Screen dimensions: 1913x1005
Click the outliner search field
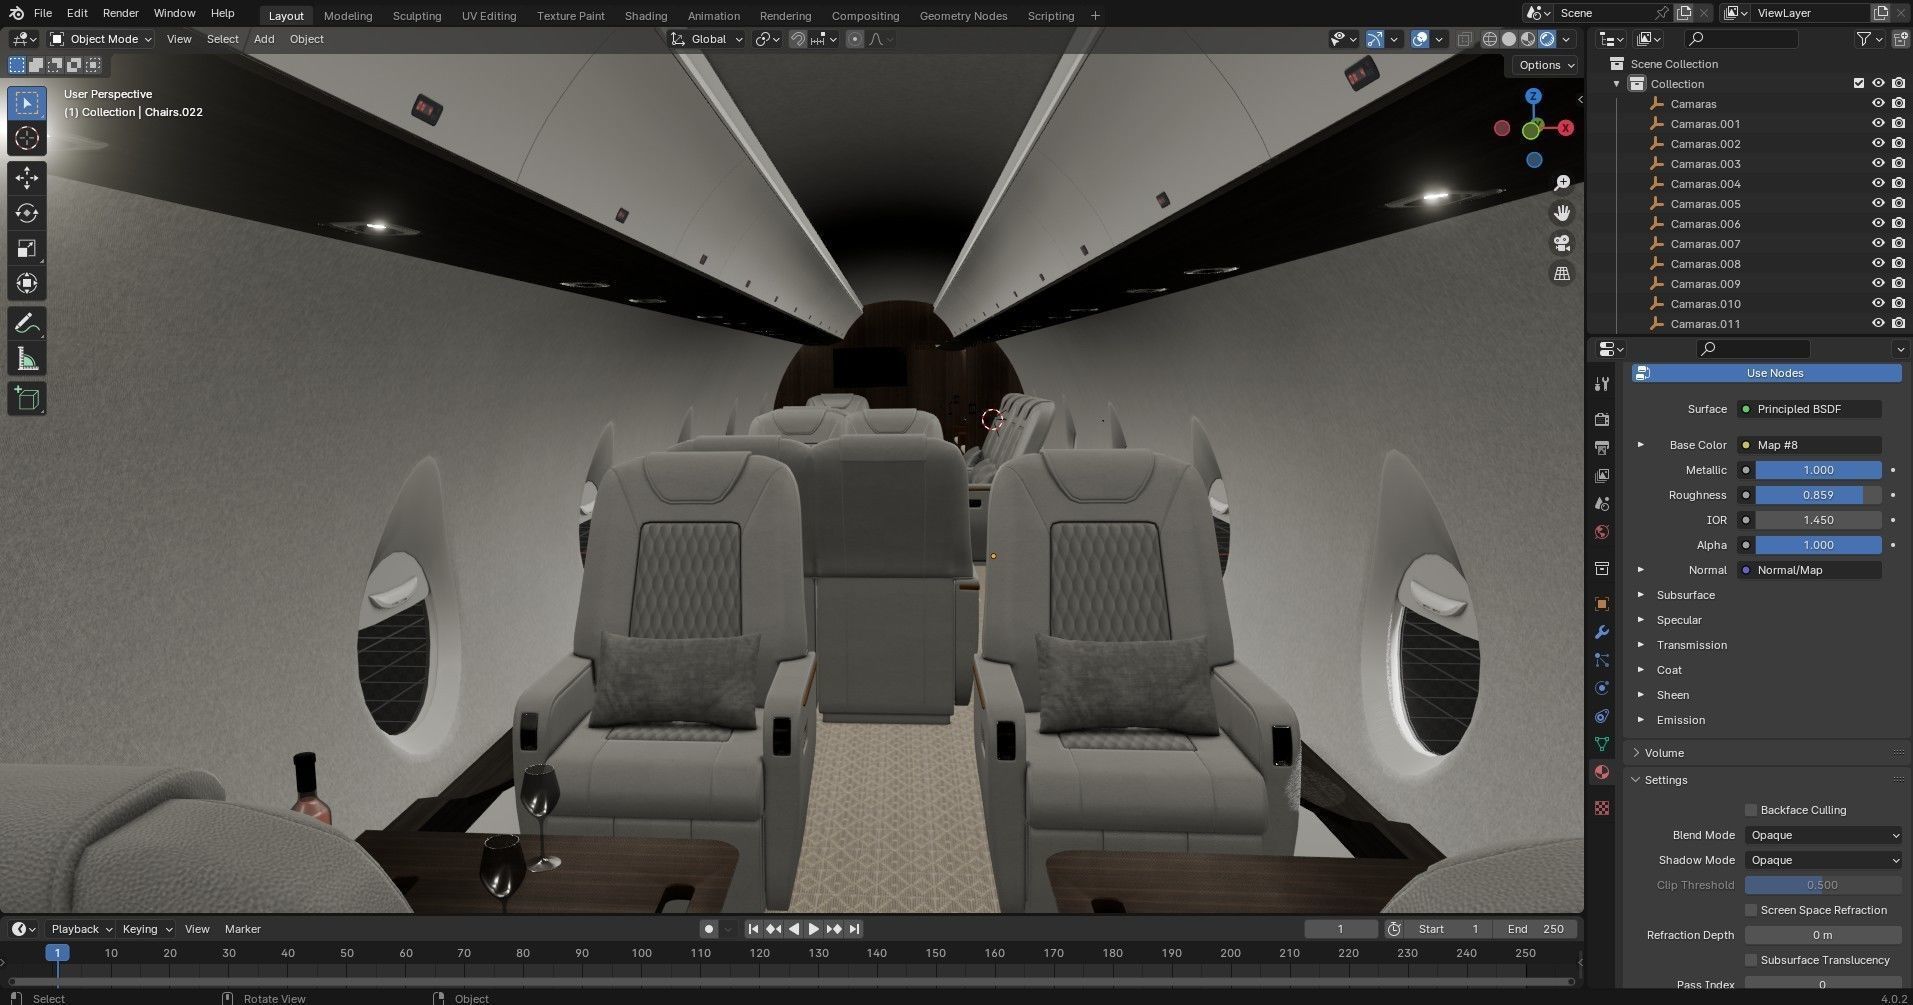1741,39
